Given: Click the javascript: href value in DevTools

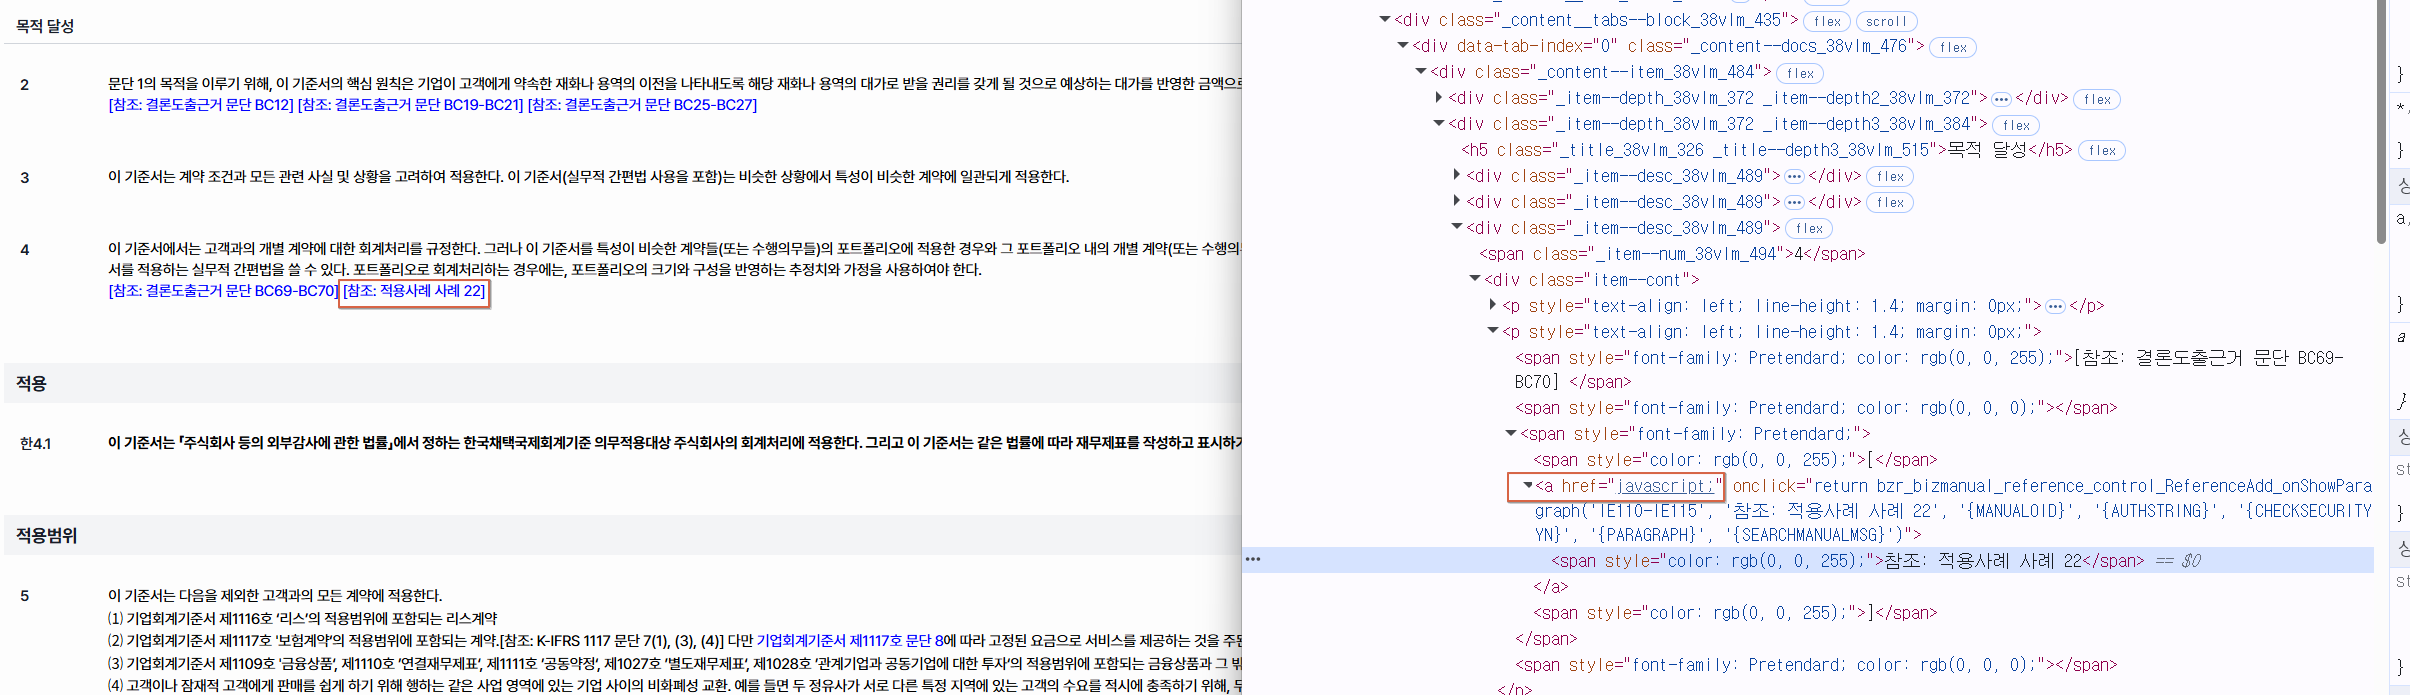Looking at the screenshot, I should tap(1666, 486).
